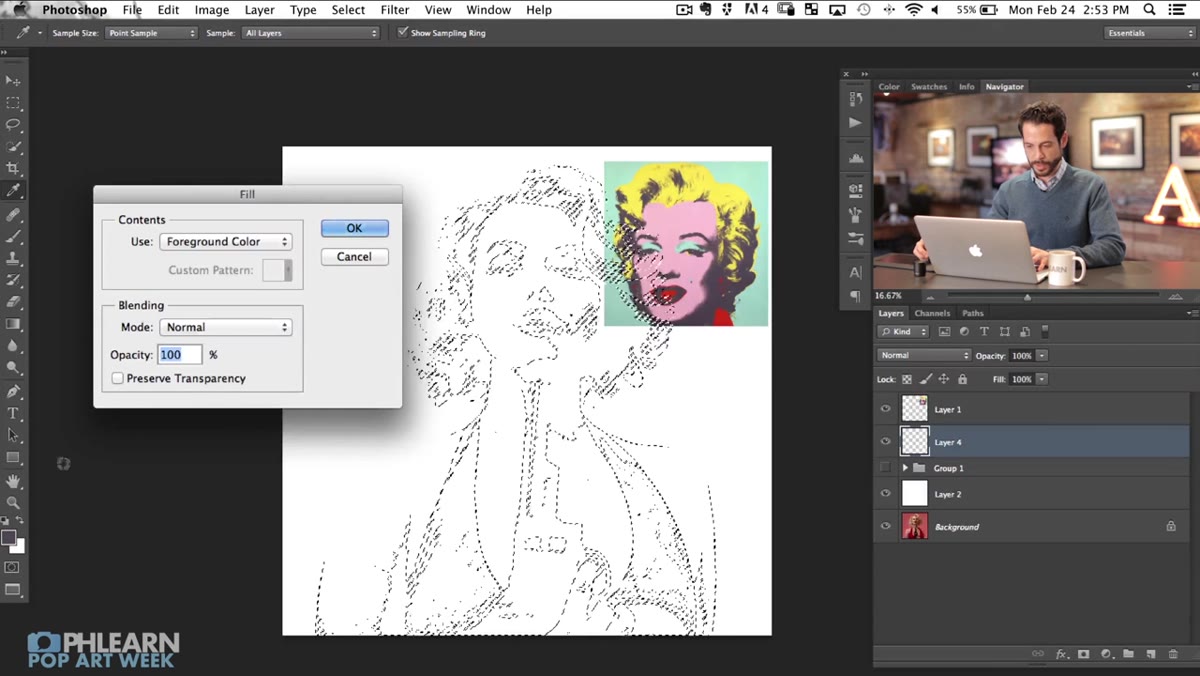Screen dimensions: 1200x676
Task: Toggle Quick Mask mode icon
Action: pos(13,567)
